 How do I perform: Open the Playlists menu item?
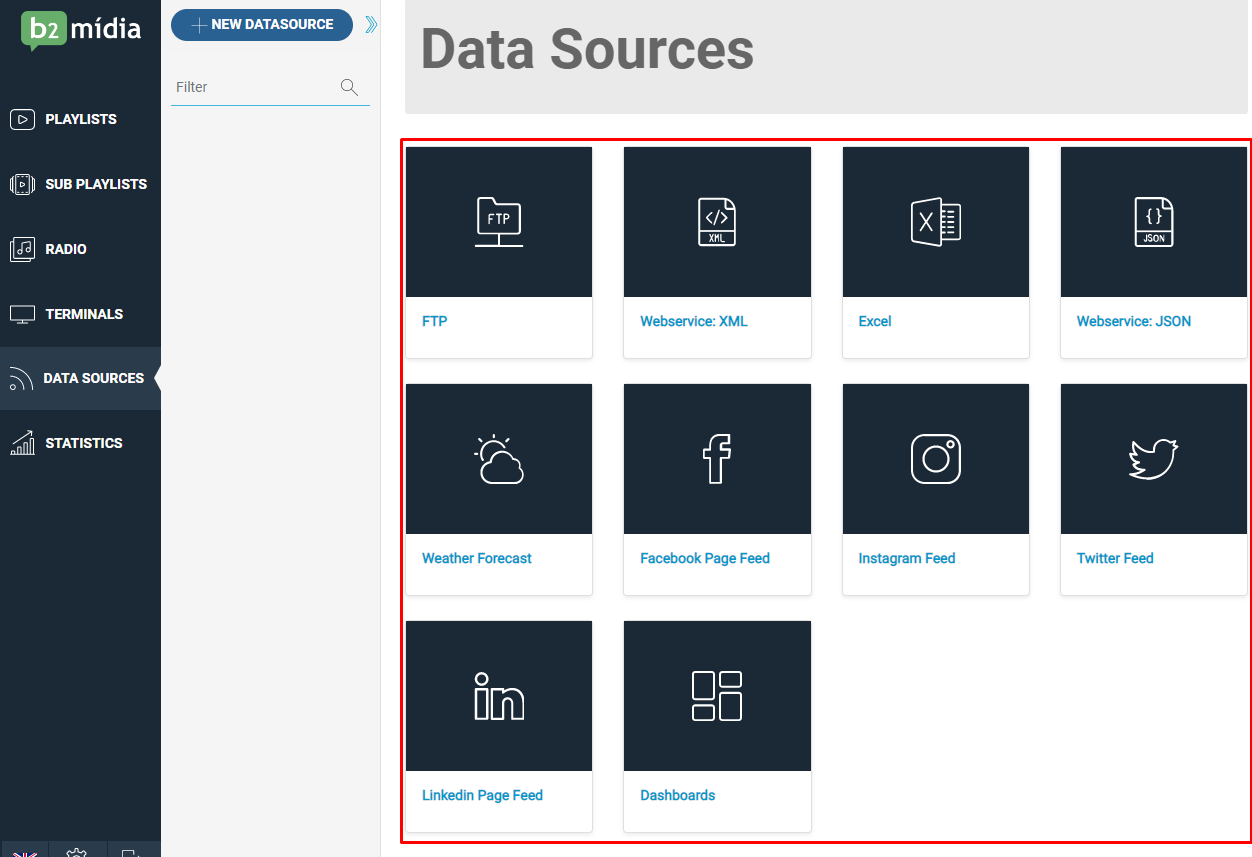(80, 119)
